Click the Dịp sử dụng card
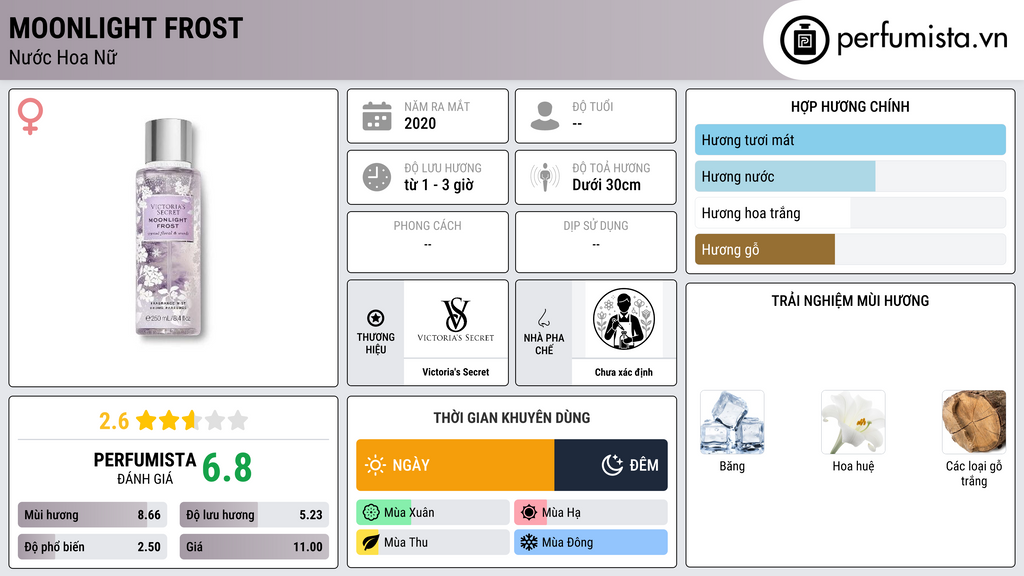The image size is (1024, 576). click(596, 242)
